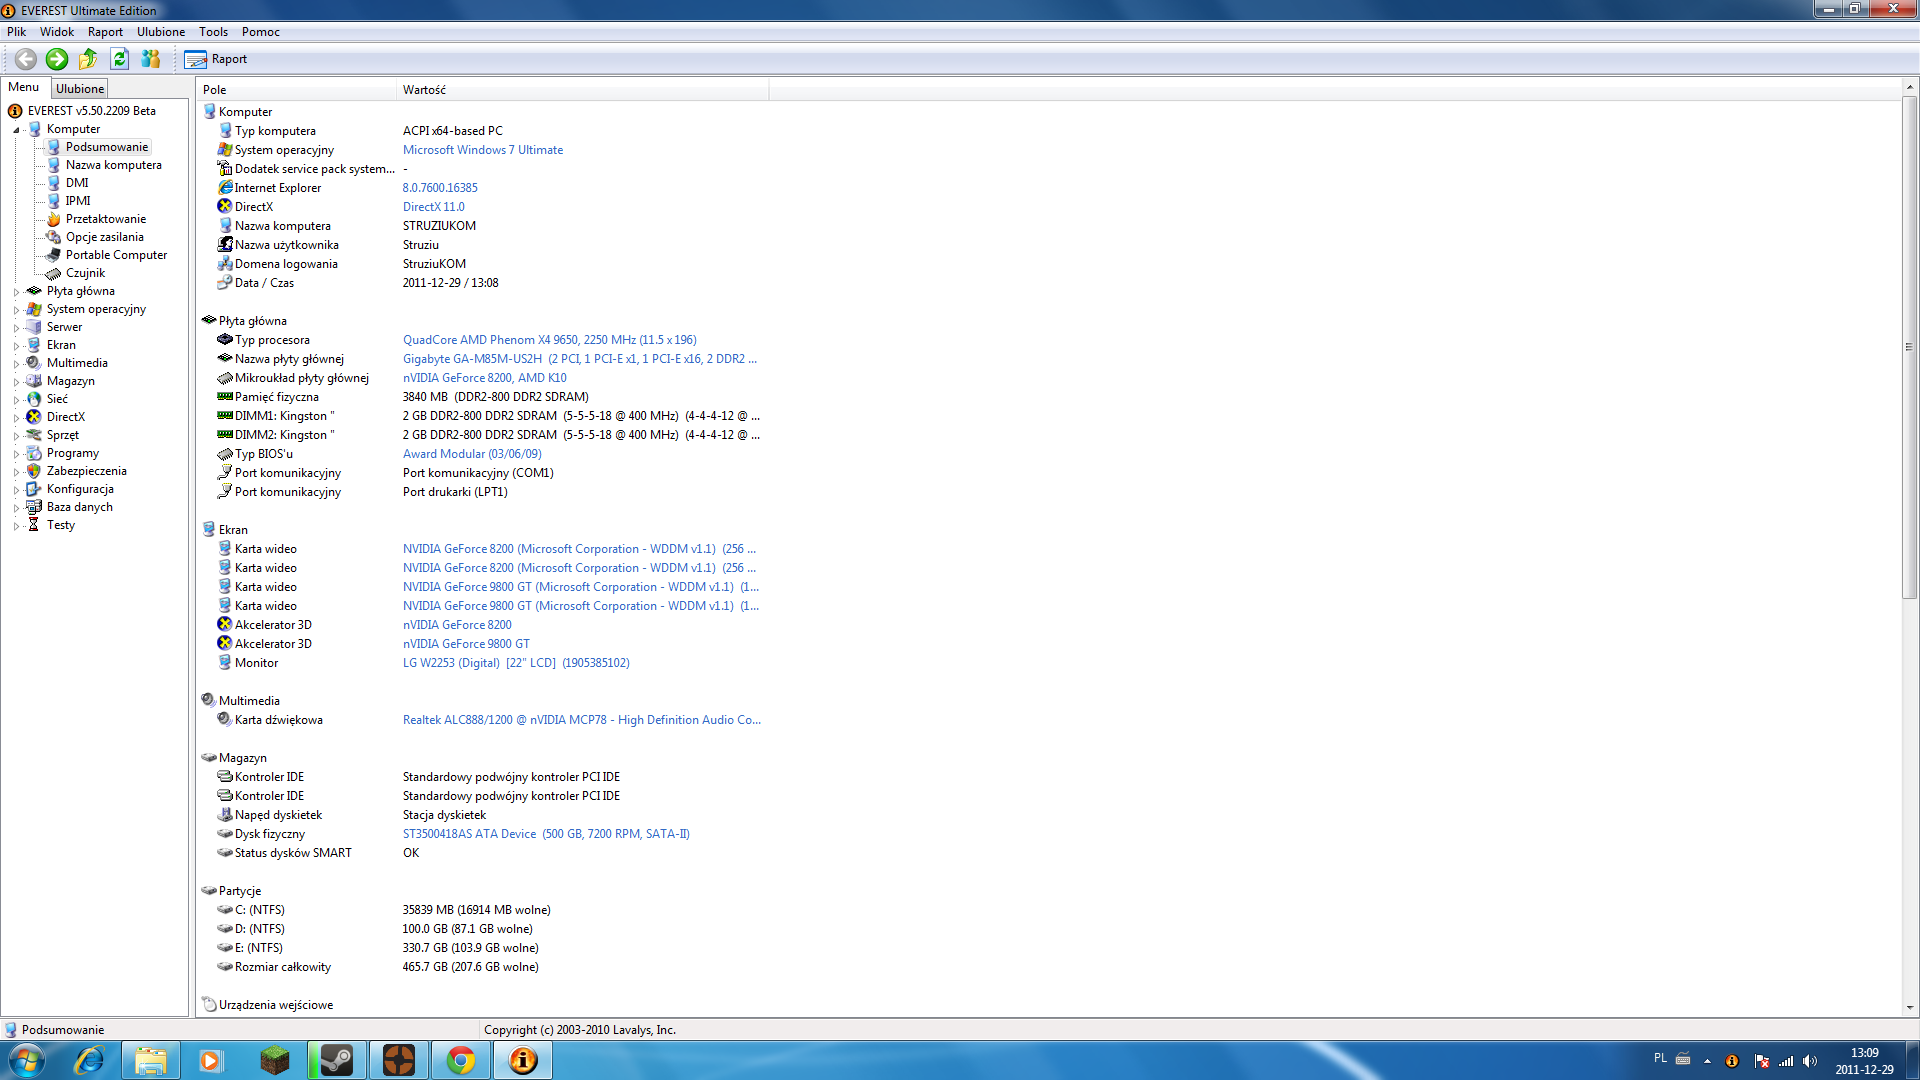Click the Back navigation arrow icon
This screenshot has width=1920, height=1080.
26,59
